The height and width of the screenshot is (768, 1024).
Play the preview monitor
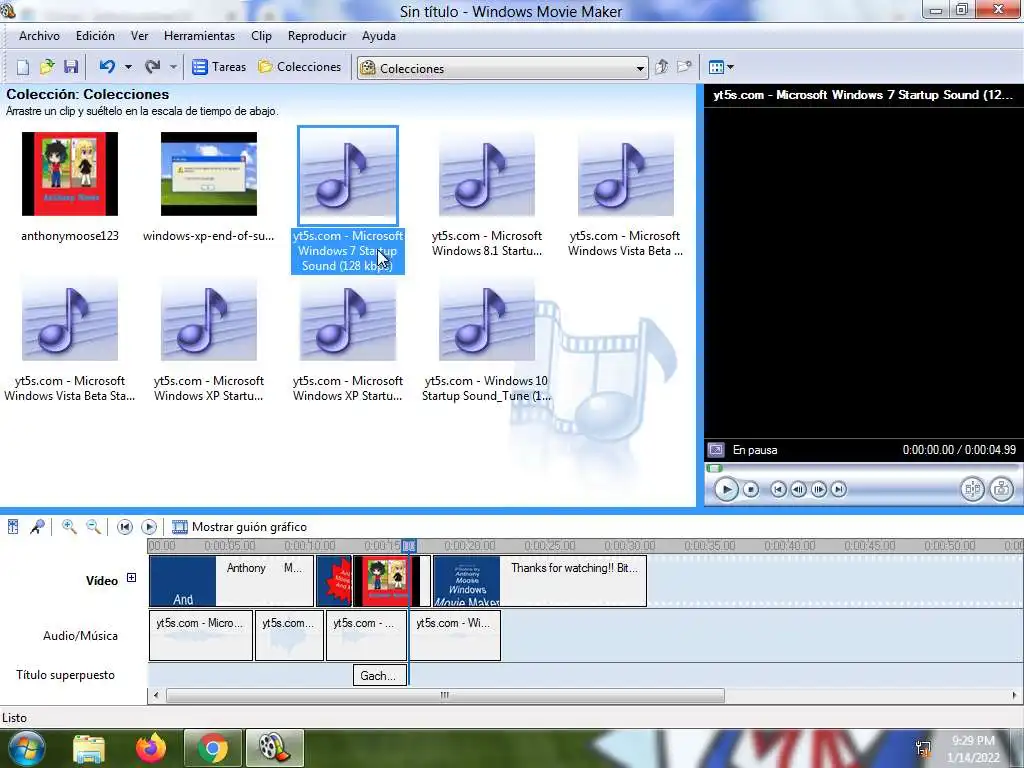[x=726, y=489]
